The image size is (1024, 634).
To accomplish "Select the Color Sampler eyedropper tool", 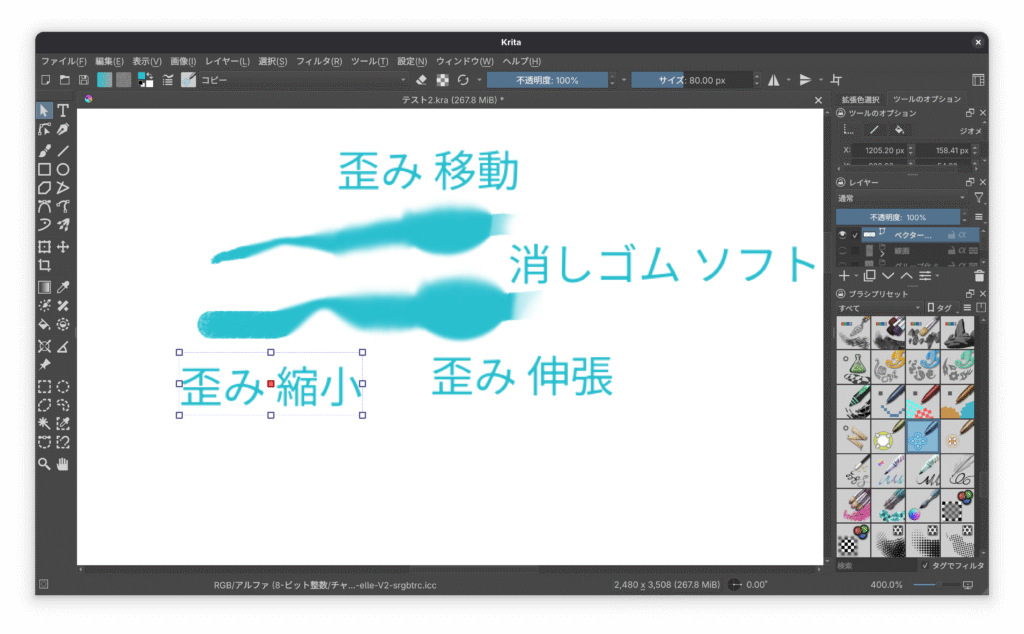I will 63,287.
